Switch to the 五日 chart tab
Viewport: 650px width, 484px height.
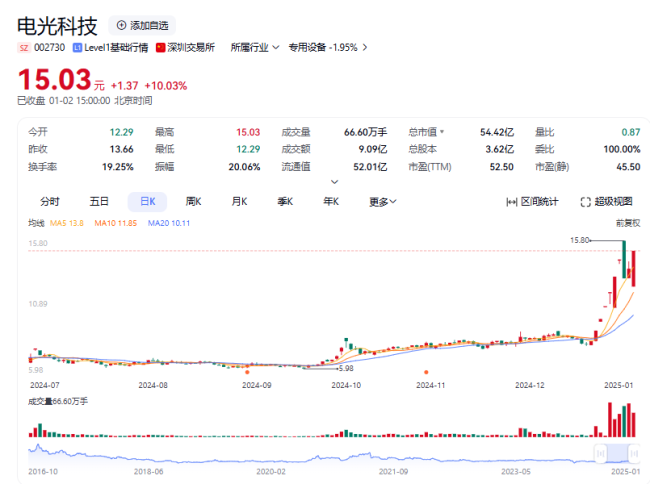pyautogui.click(x=99, y=202)
